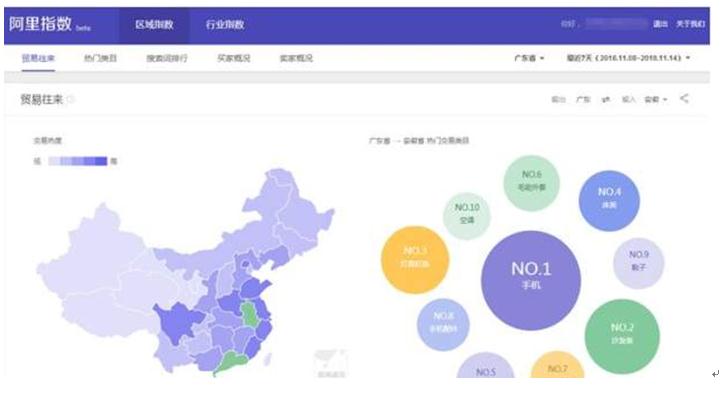
Task: Select the blue NO.4 bubble
Action: (x=609, y=200)
